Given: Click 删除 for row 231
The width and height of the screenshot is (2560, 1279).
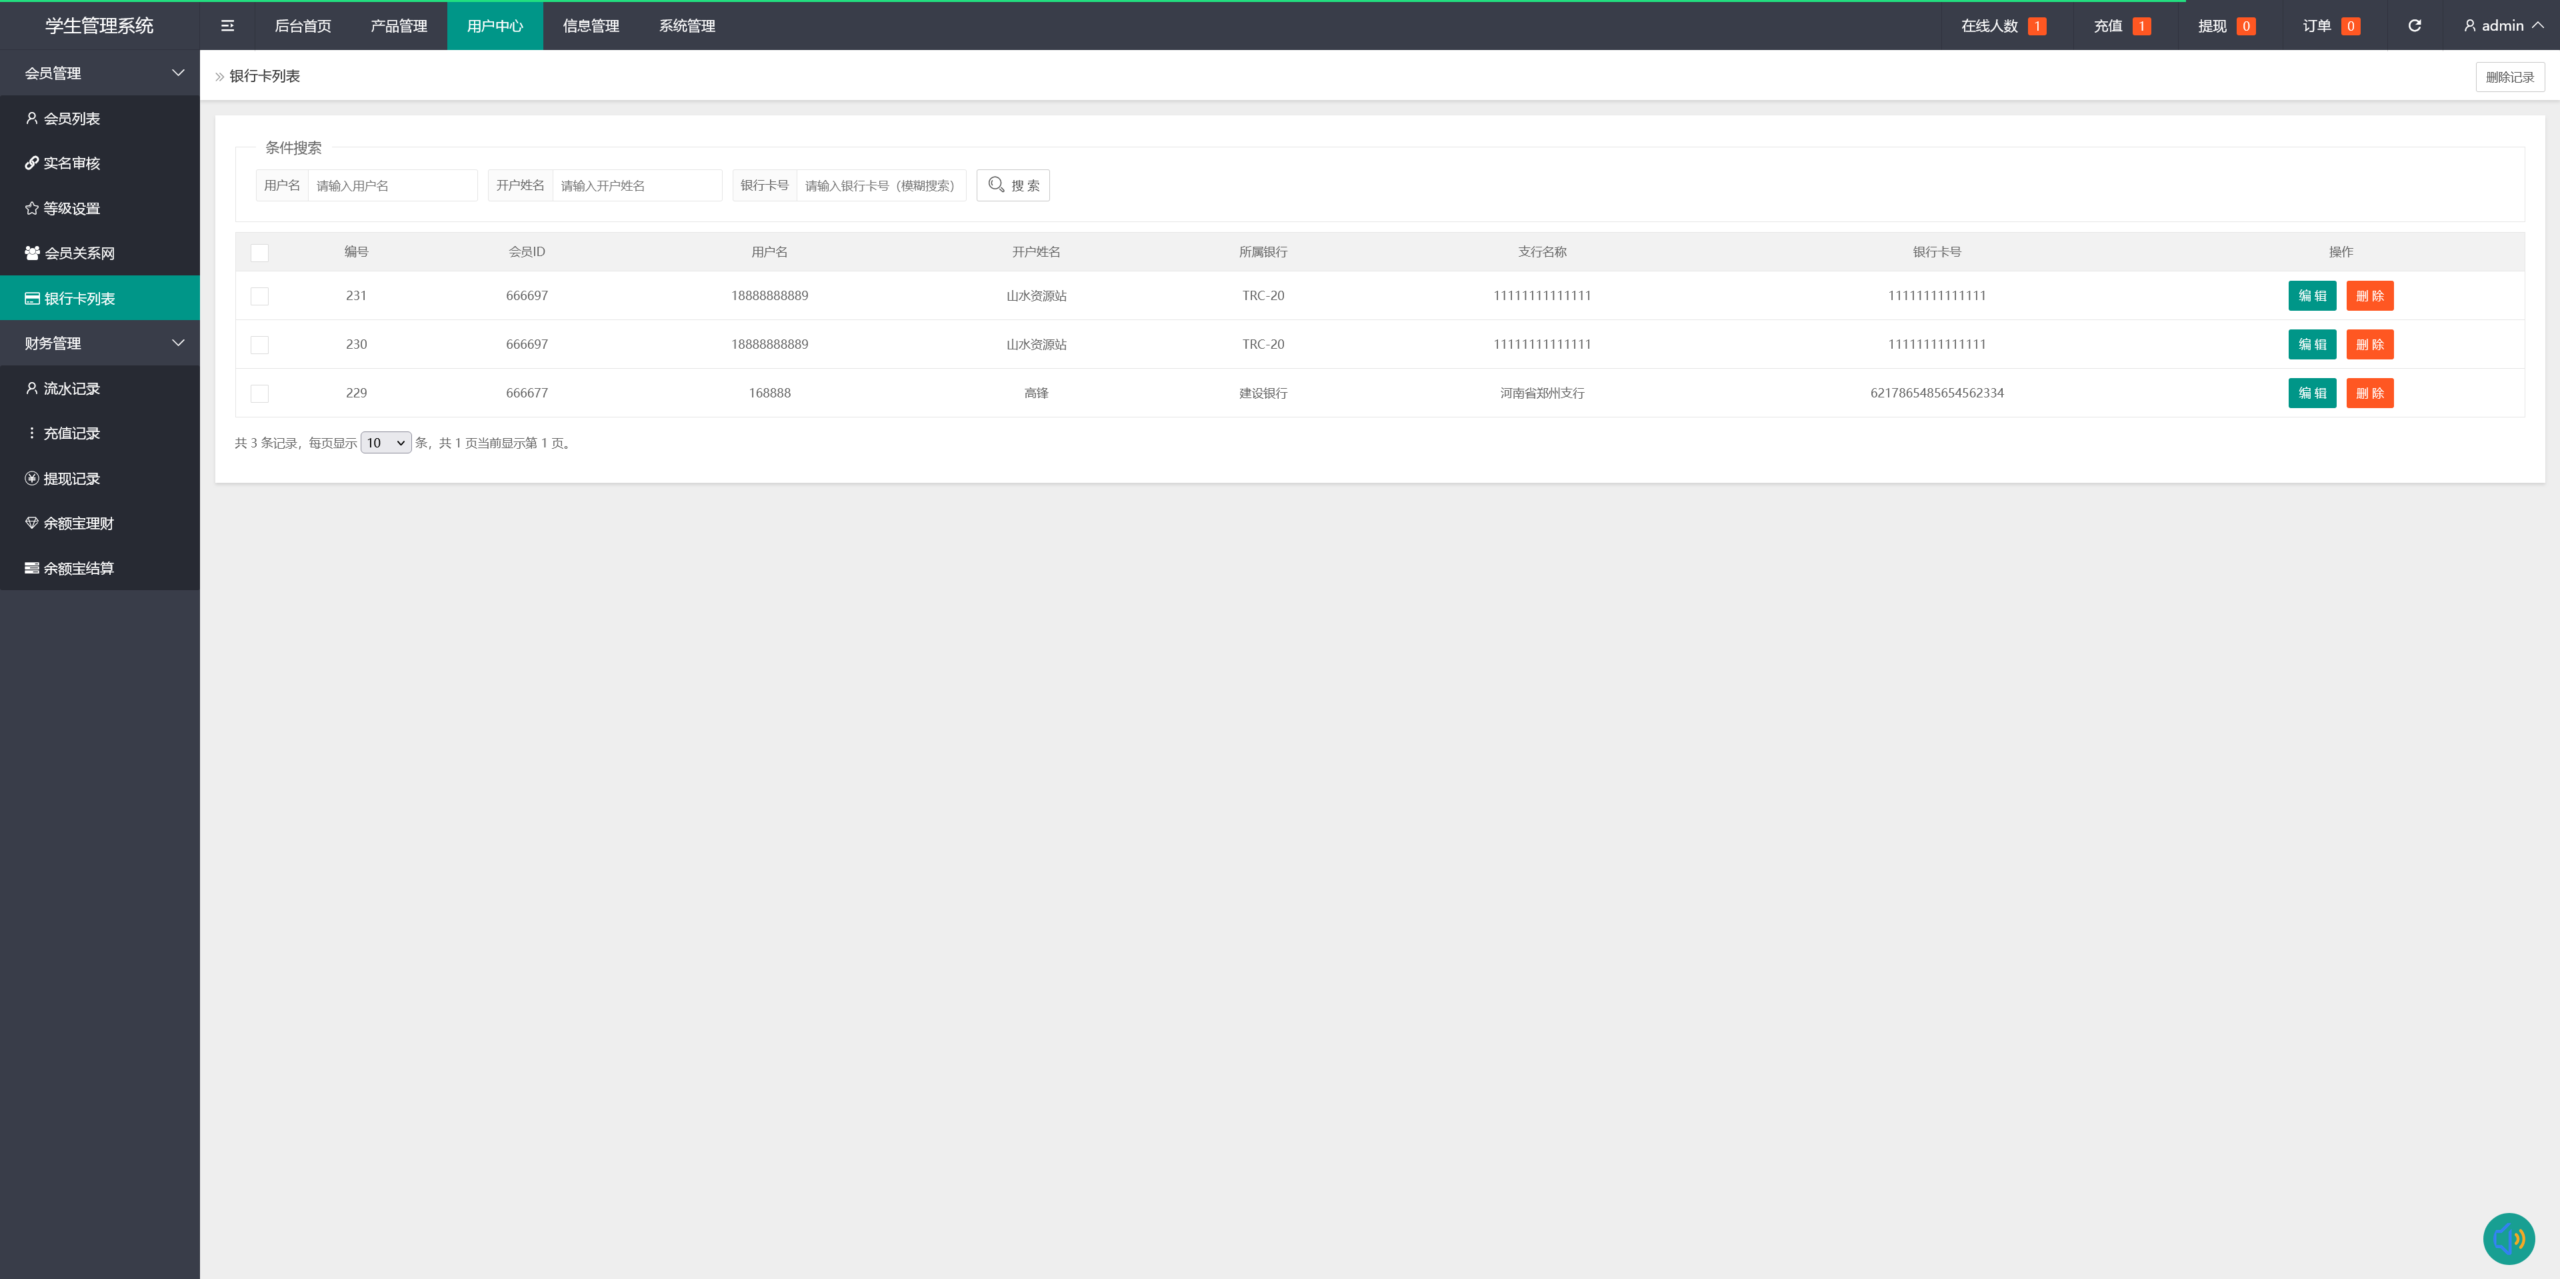Looking at the screenshot, I should 2370,296.
